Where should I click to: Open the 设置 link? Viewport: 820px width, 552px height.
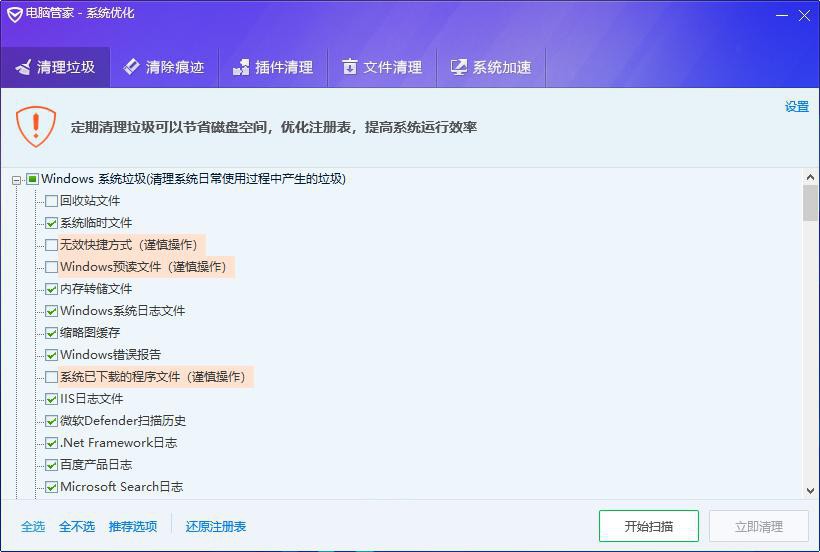tap(797, 107)
